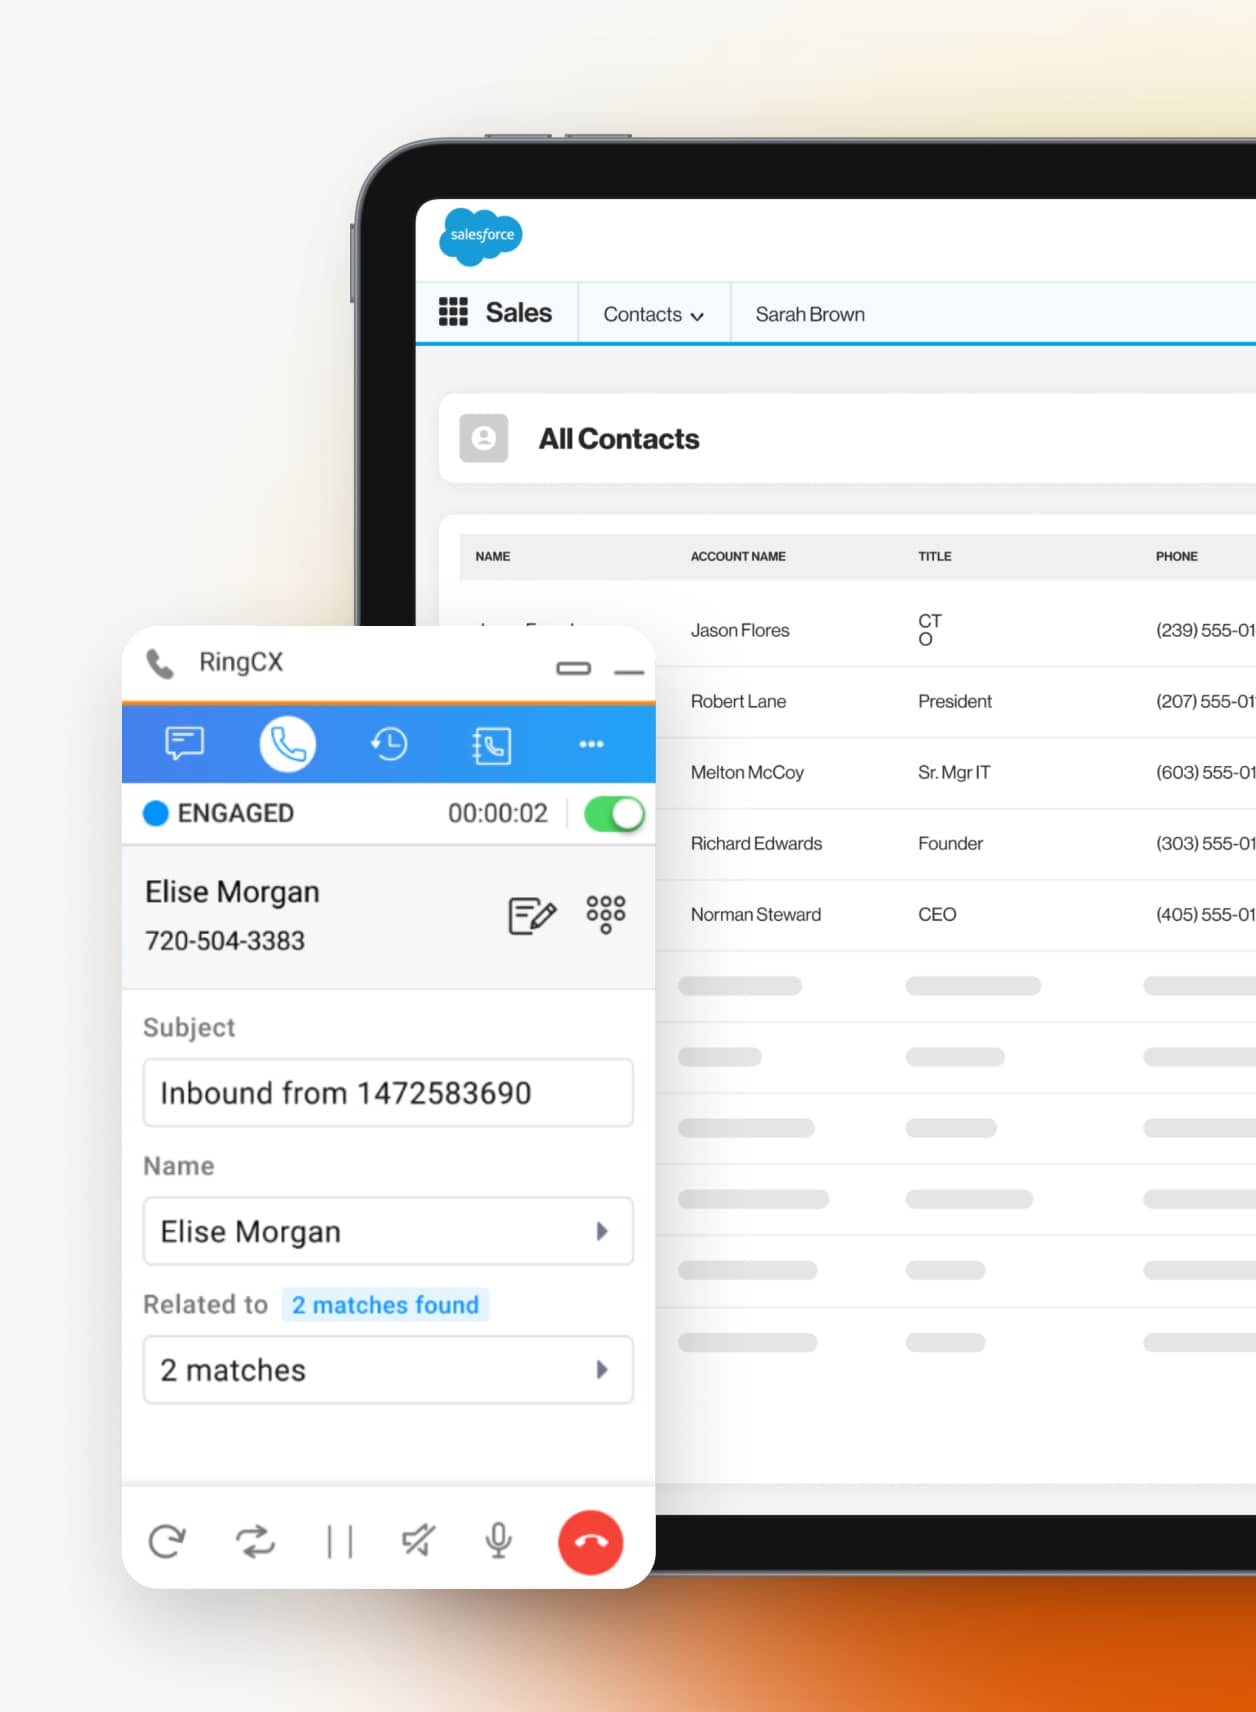Open the call notes edit icon
This screenshot has width=1256, height=1712.
coord(531,915)
